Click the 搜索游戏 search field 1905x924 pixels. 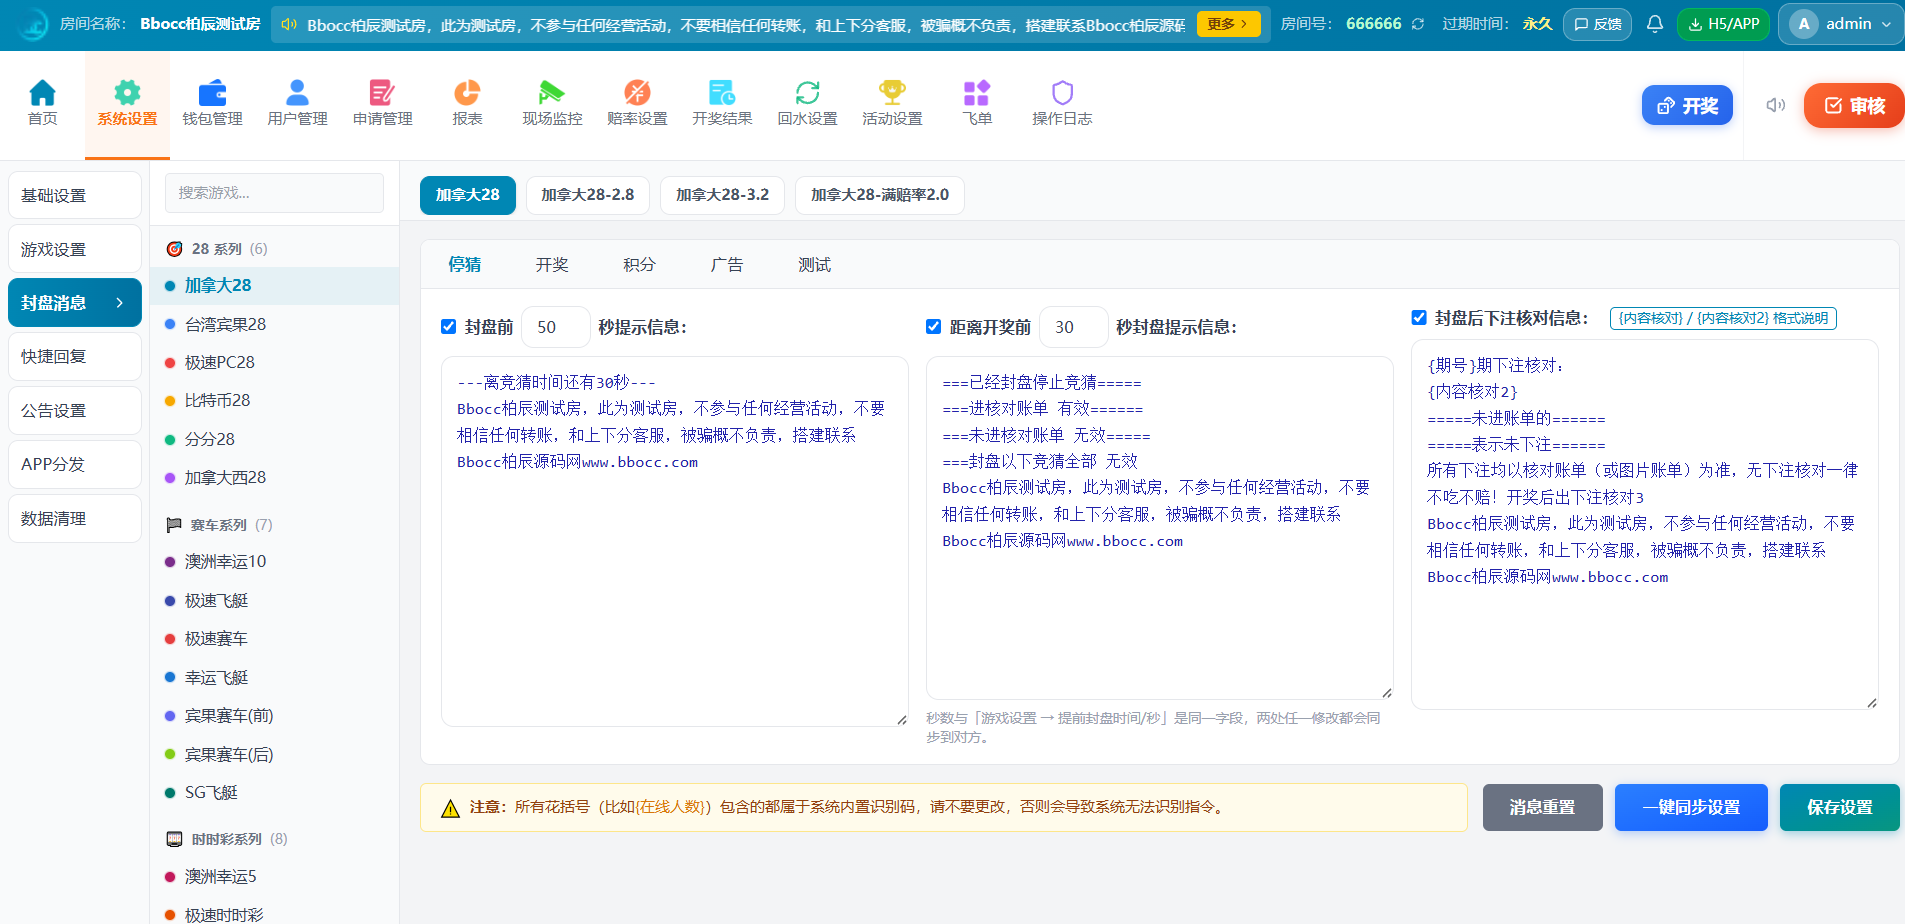274,193
